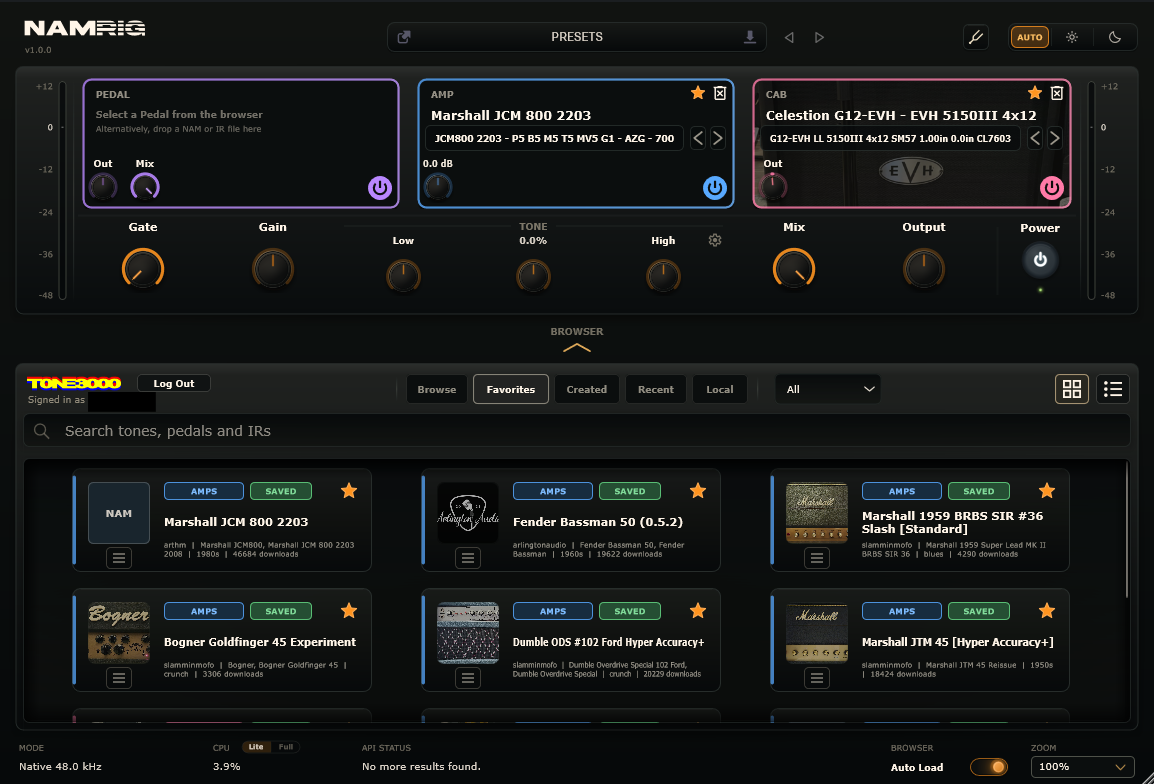Toggle the PEDAL section power
Viewport: 1154px width, 784px height.
coord(380,188)
